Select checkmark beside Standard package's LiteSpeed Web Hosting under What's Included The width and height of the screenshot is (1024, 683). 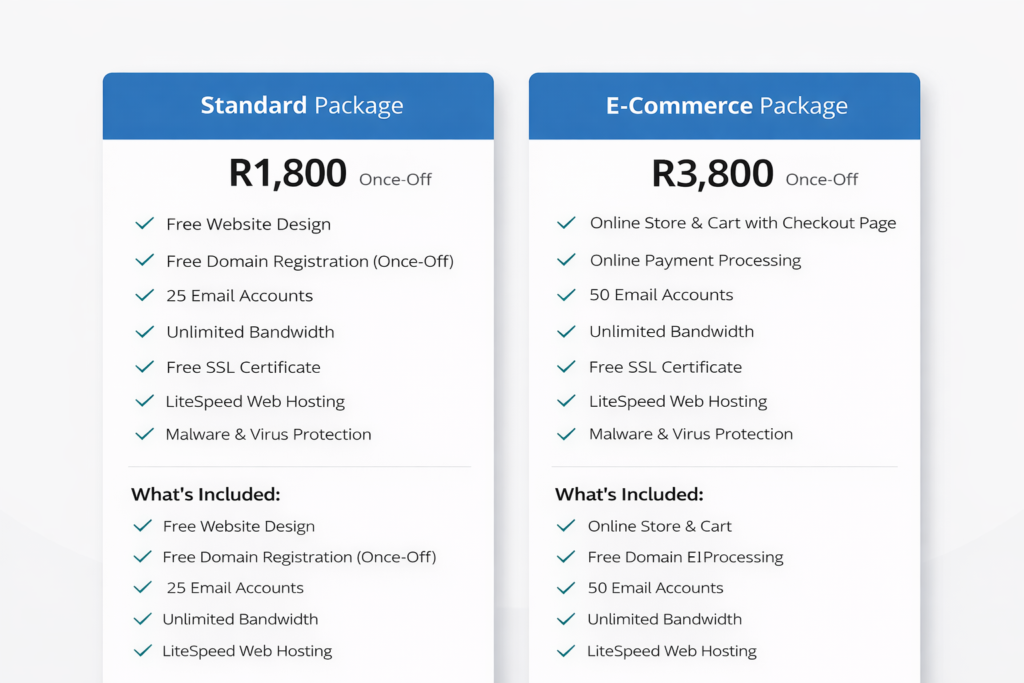142,651
